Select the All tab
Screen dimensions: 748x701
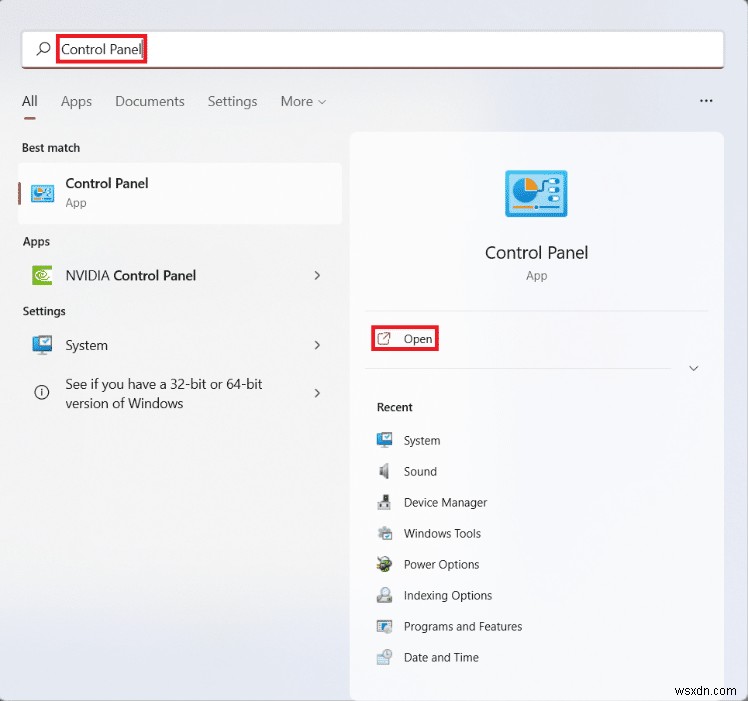tap(30, 101)
